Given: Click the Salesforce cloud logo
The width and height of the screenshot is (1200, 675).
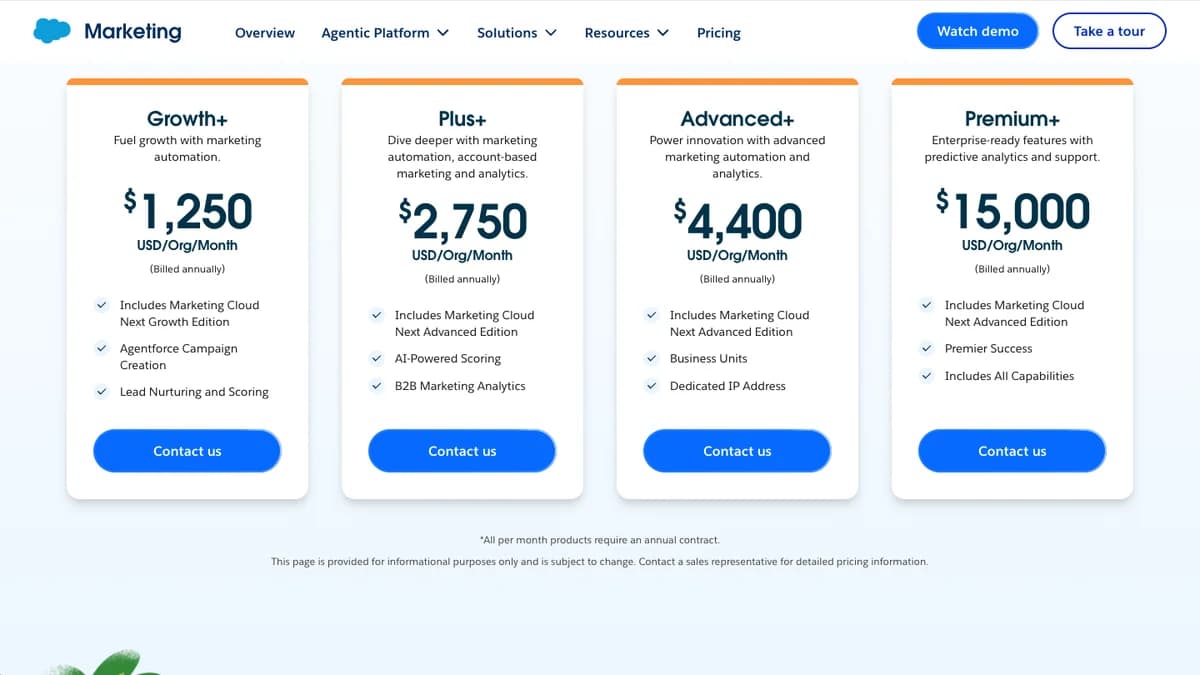Looking at the screenshot, I should 52,31.
